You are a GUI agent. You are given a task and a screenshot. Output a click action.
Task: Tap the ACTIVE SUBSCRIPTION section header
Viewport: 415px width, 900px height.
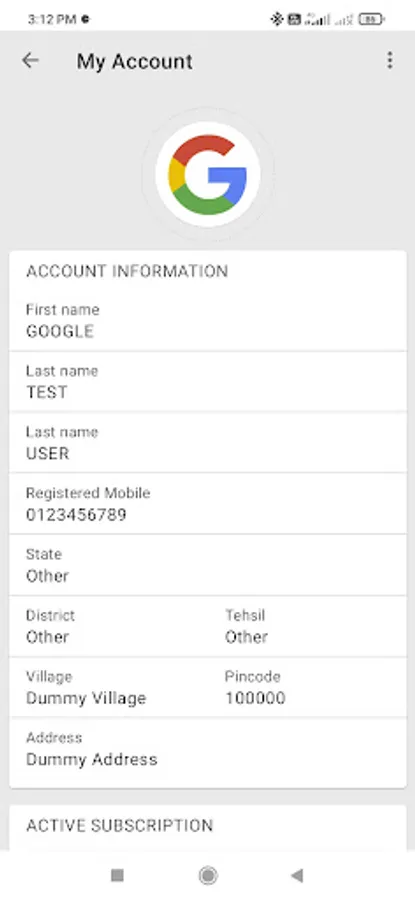[119, 825]
